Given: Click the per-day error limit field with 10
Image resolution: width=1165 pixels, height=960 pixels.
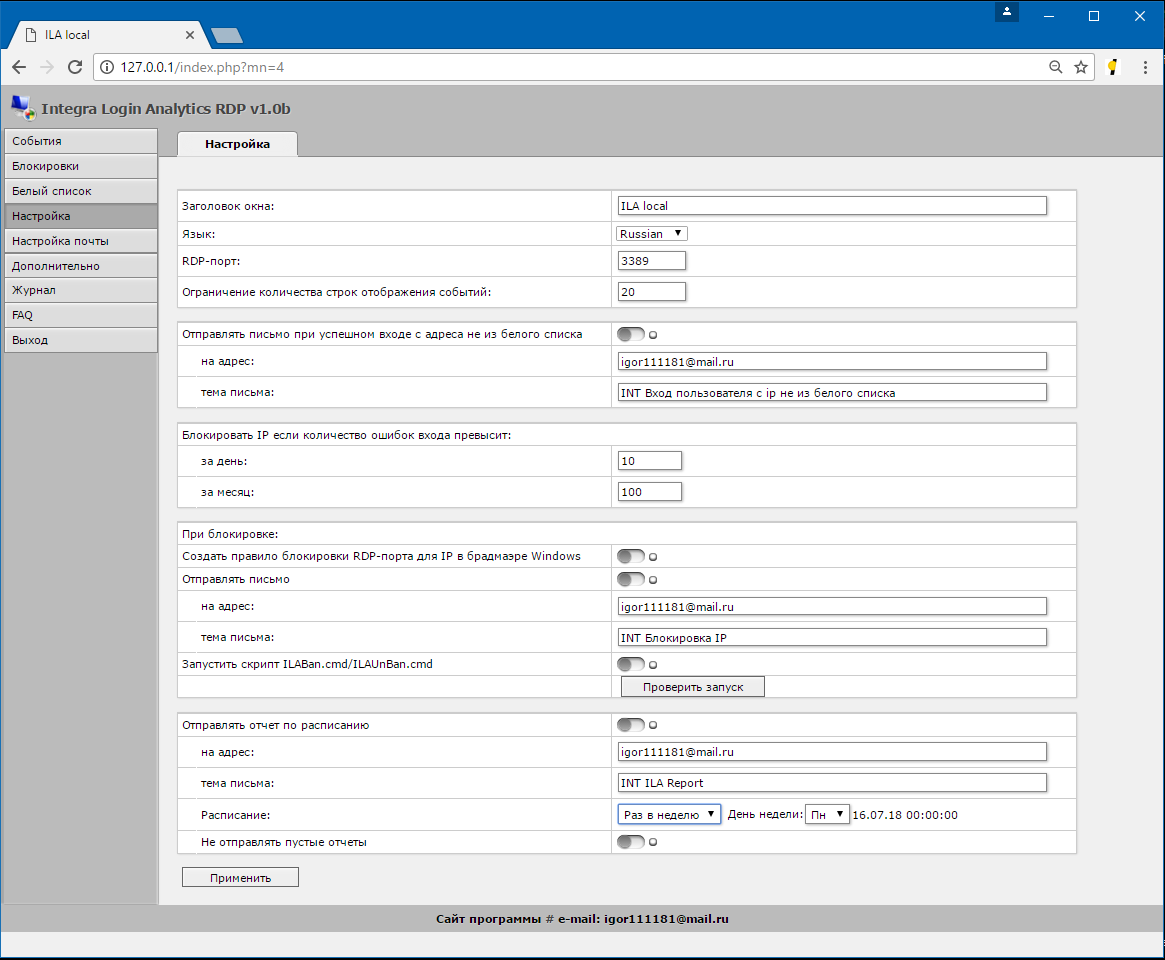Looking at the screenshot, I should 649,461.
